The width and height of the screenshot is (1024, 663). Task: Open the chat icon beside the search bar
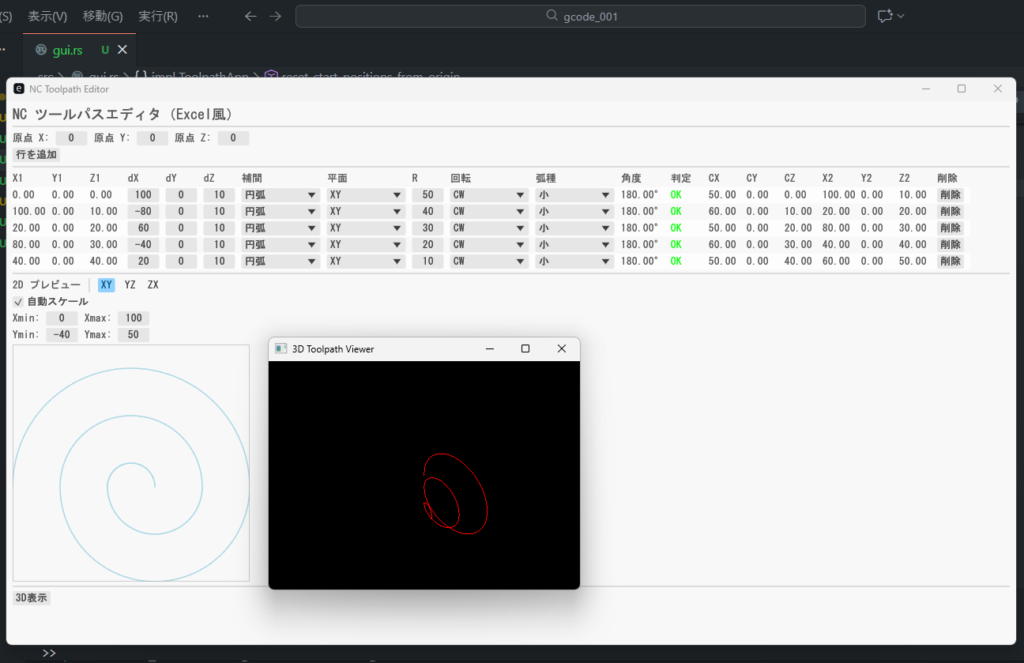885,16
